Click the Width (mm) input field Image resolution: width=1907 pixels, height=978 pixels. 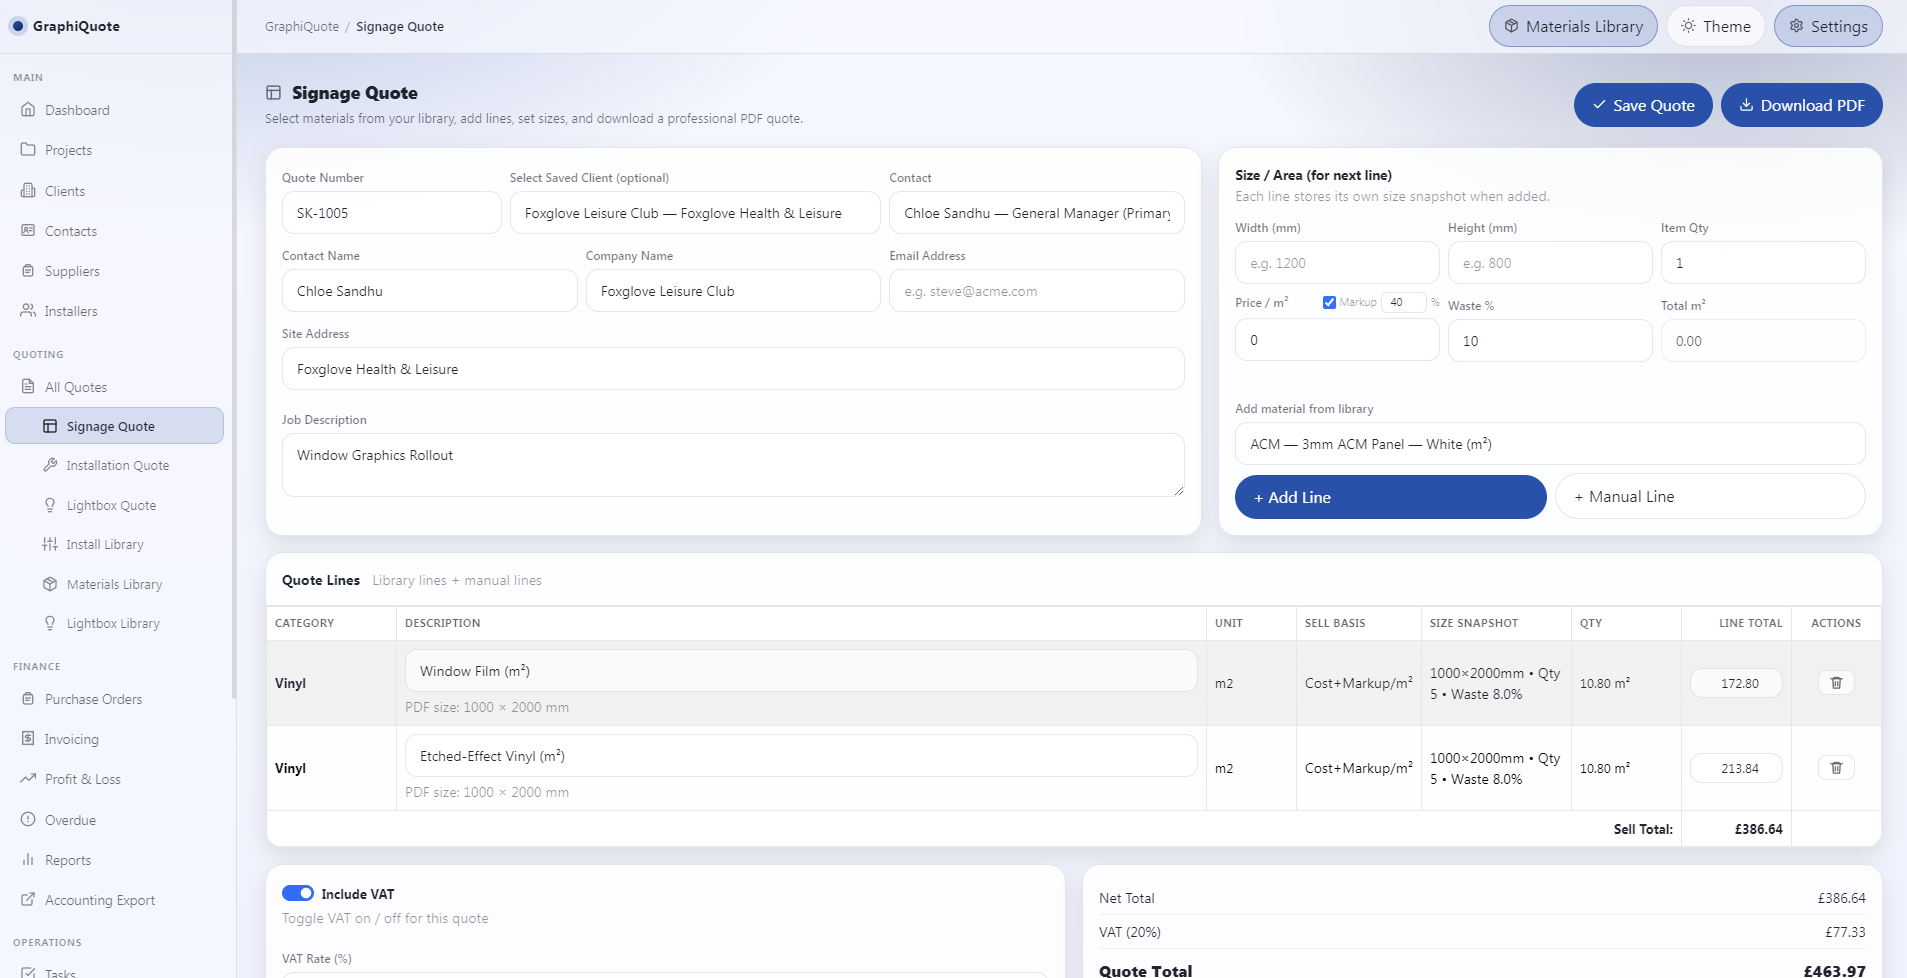pos(1337,263)
